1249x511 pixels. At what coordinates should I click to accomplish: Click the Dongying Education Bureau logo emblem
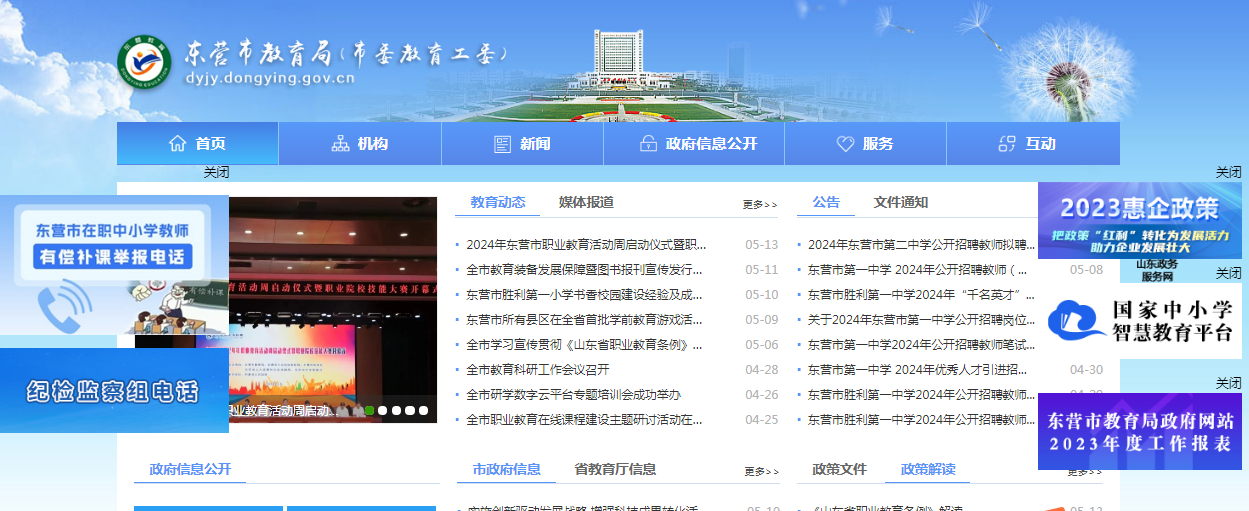(143, 62)
